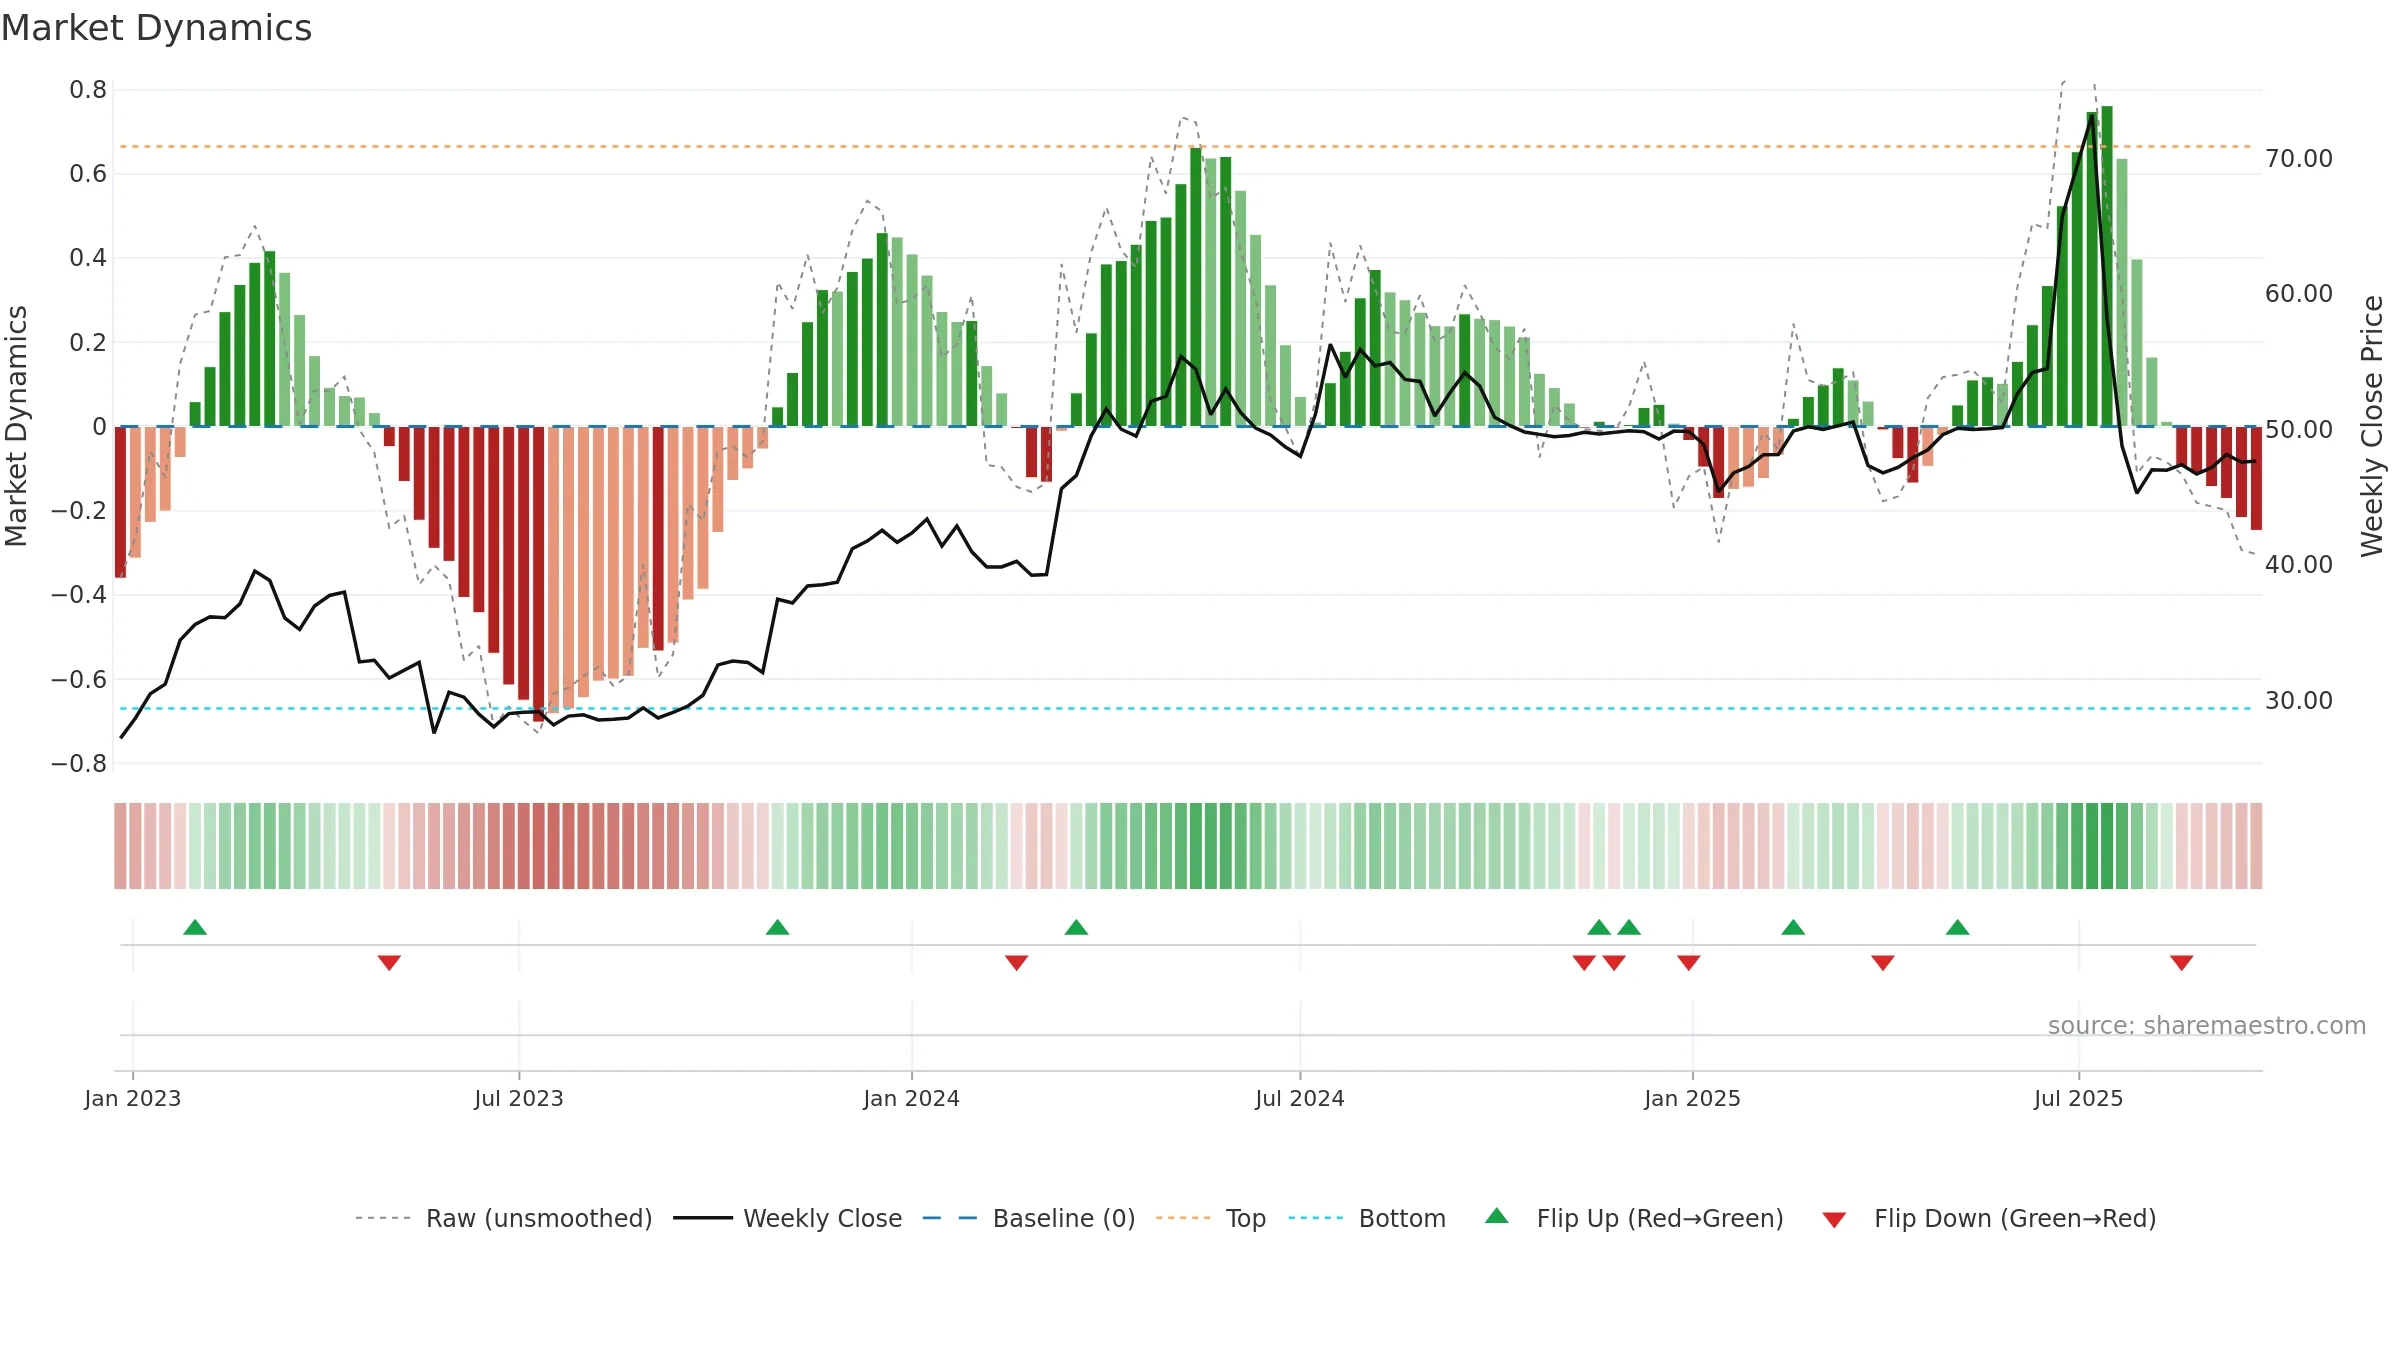Viewport: 2400px width, 1350px height.
Task: Click the Jul 2025 x-axis label
Action: click(2079, 1099)
